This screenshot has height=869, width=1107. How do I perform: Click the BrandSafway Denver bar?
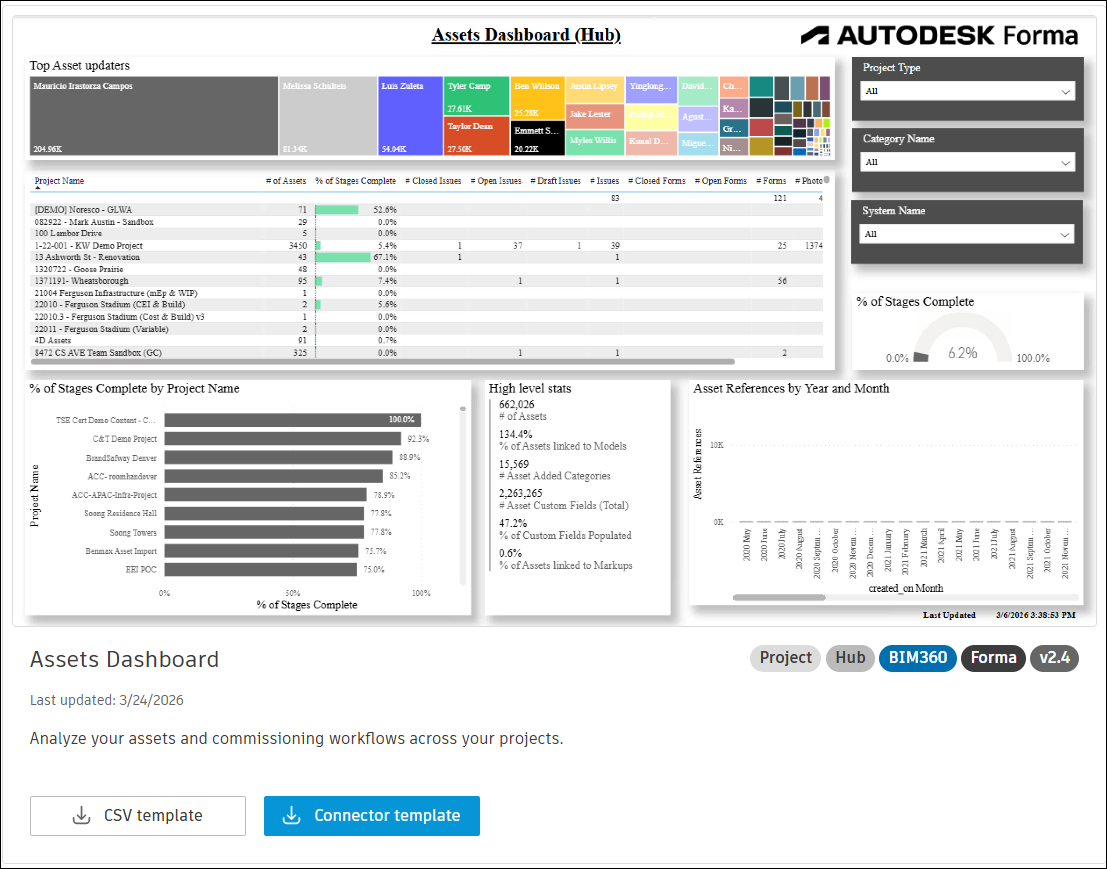click(x=279, y=458)
